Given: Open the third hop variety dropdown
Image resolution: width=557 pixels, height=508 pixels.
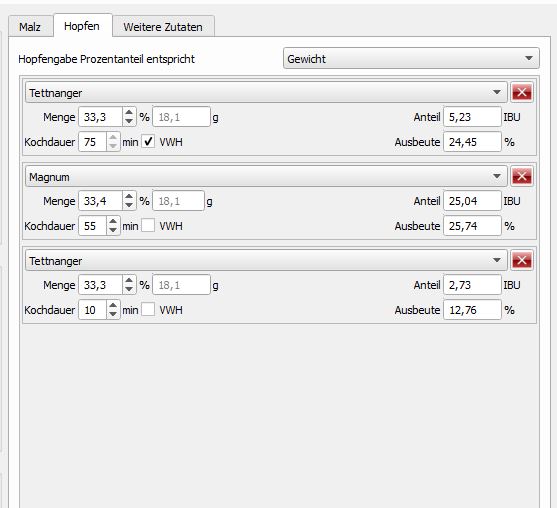Looking at the screenshot, I should point(266,261).
